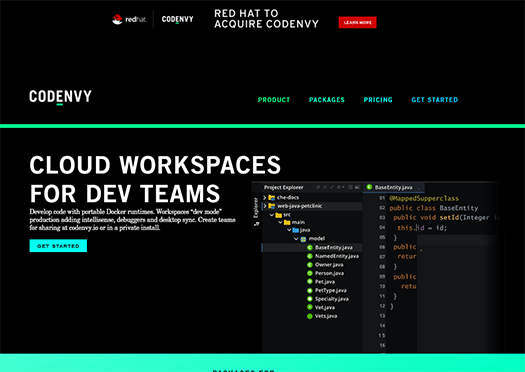Open PetType.java from the file tree

coord(331,290)
